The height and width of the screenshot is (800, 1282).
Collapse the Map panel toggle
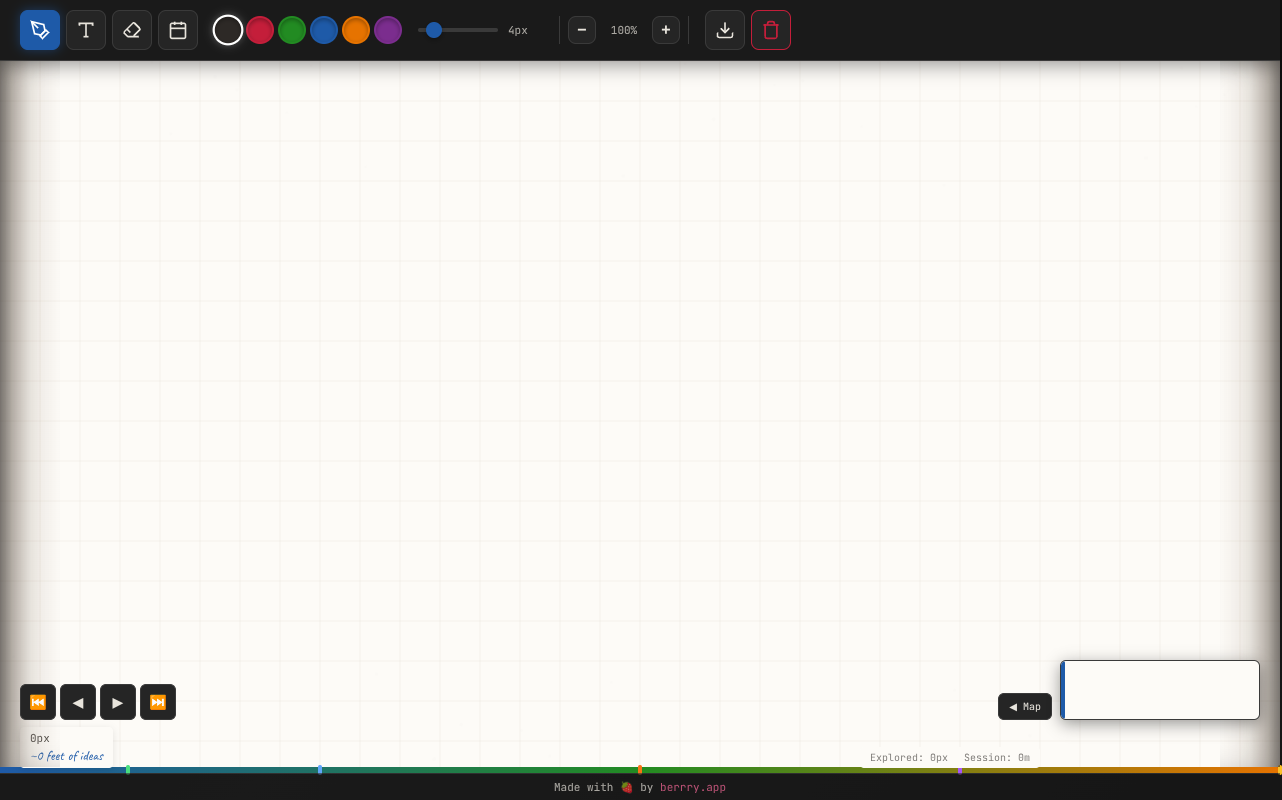click(1025, 706)
